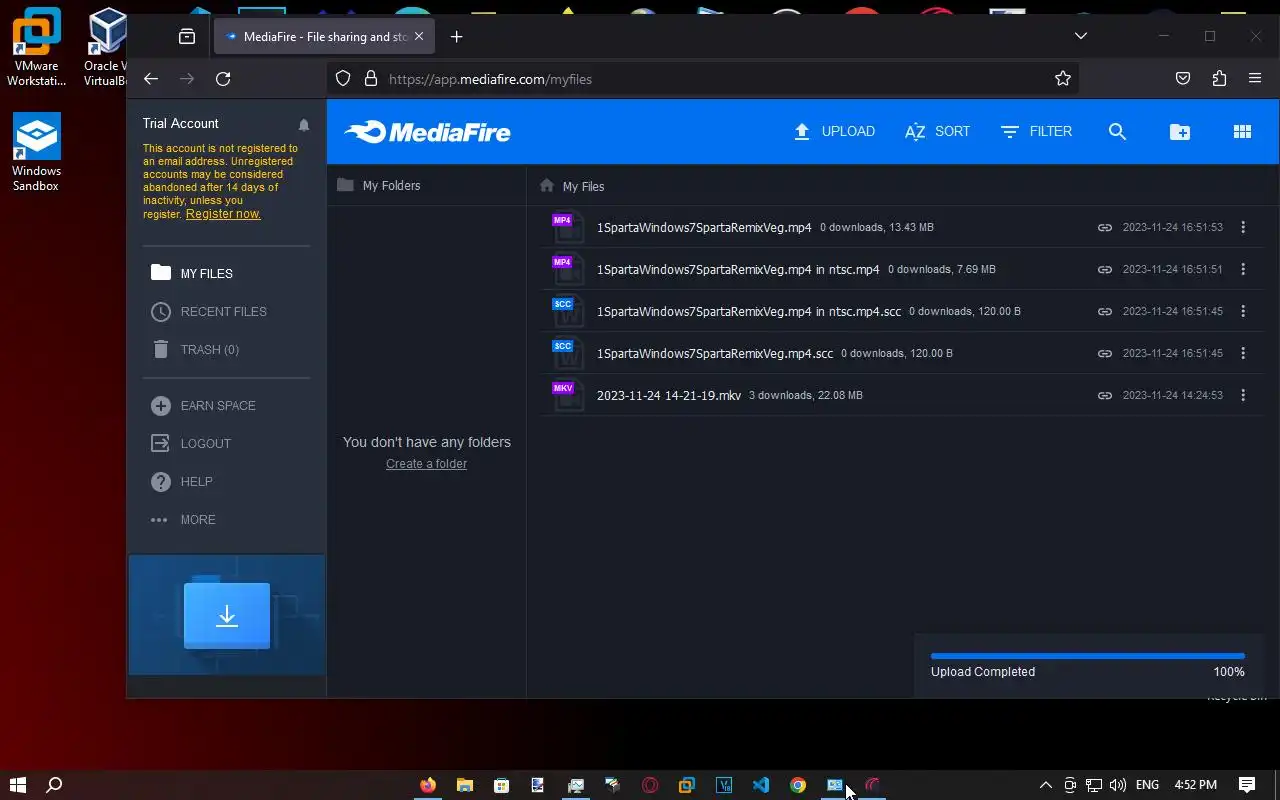Open a new browser tab with the plus button
Screen dimensions: 1280x800
pyautogui.click(x=457, y=37)
